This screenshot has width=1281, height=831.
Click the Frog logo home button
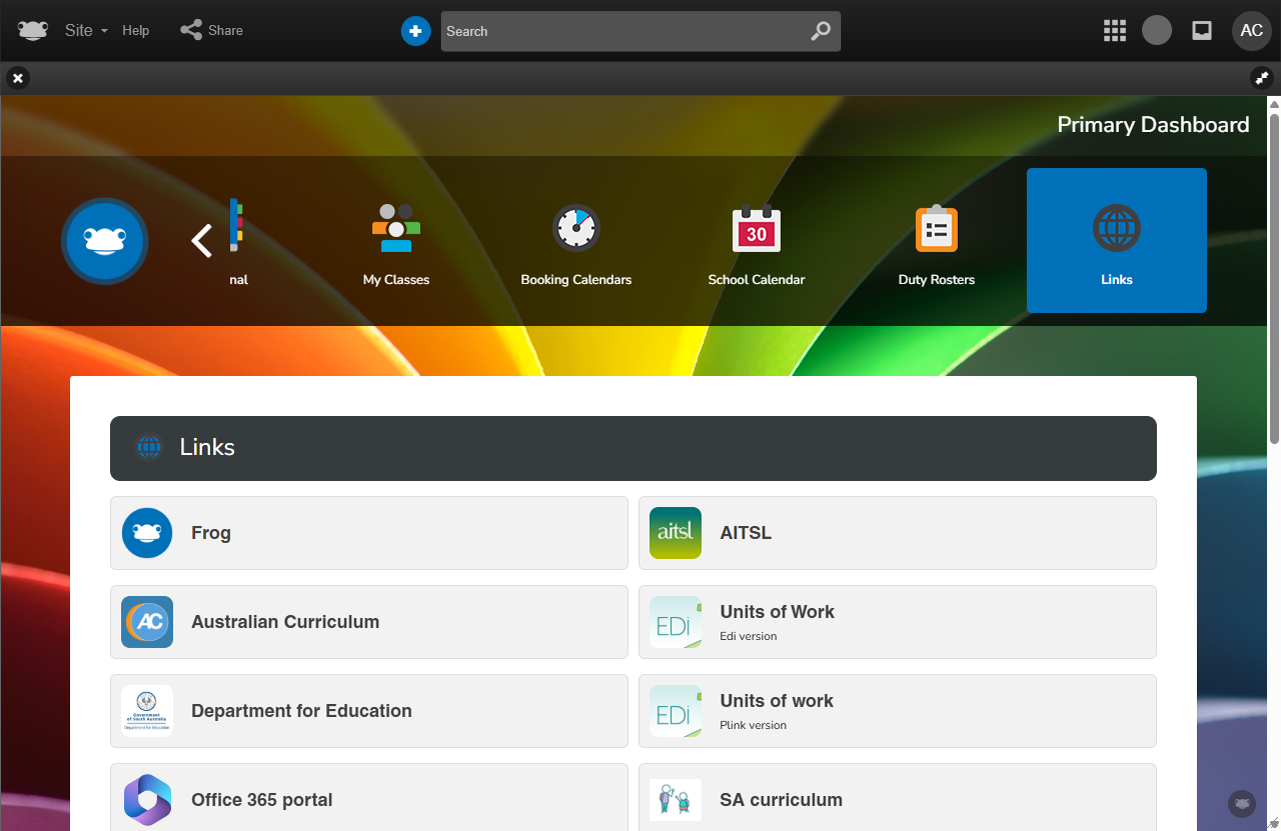(33, 30)
